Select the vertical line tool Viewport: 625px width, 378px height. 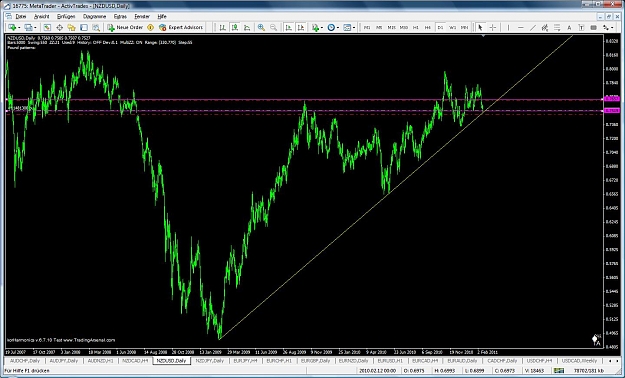point(508,28)
